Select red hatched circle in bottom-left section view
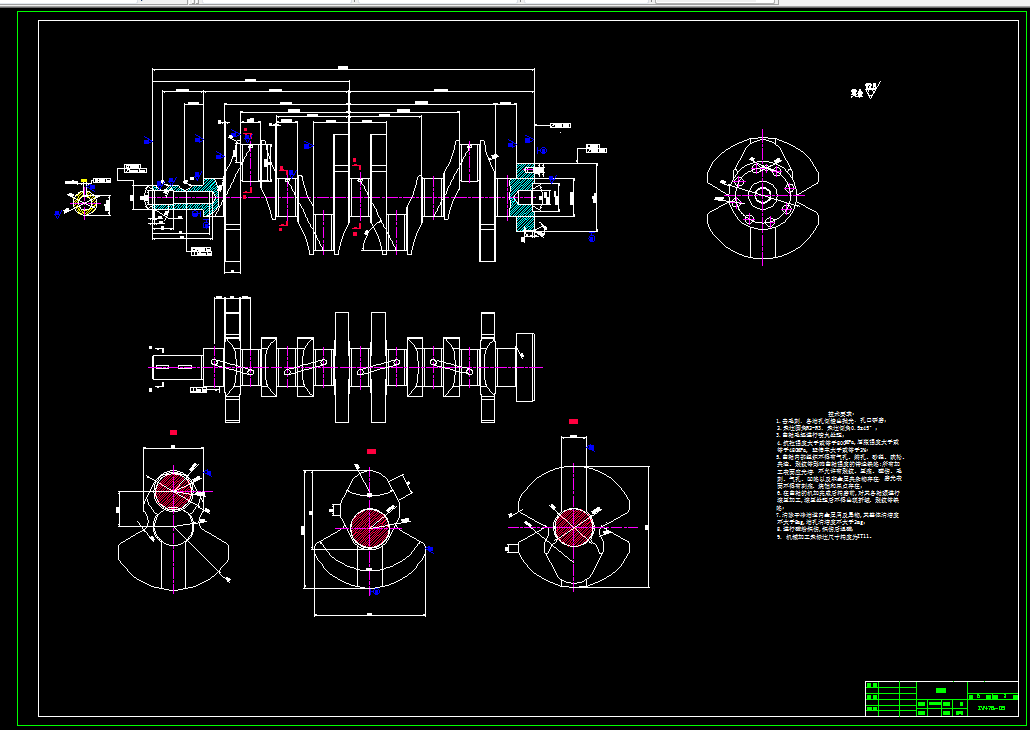The image size is (1030, 730). (174, 491)
